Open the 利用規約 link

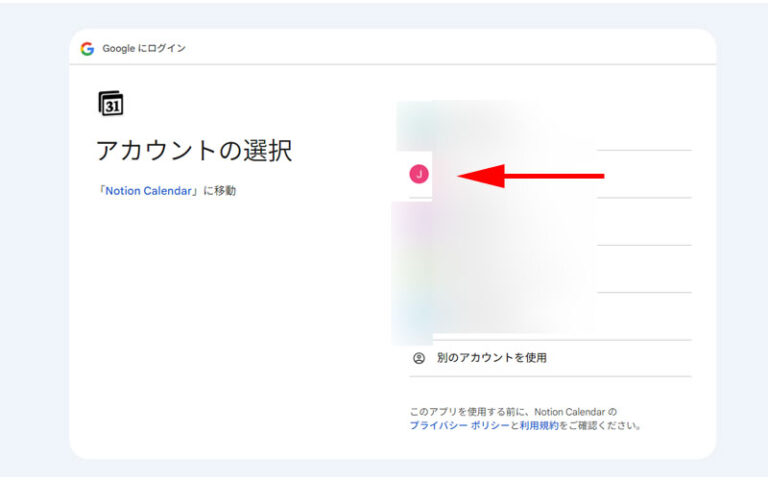(x=538, y=425)
